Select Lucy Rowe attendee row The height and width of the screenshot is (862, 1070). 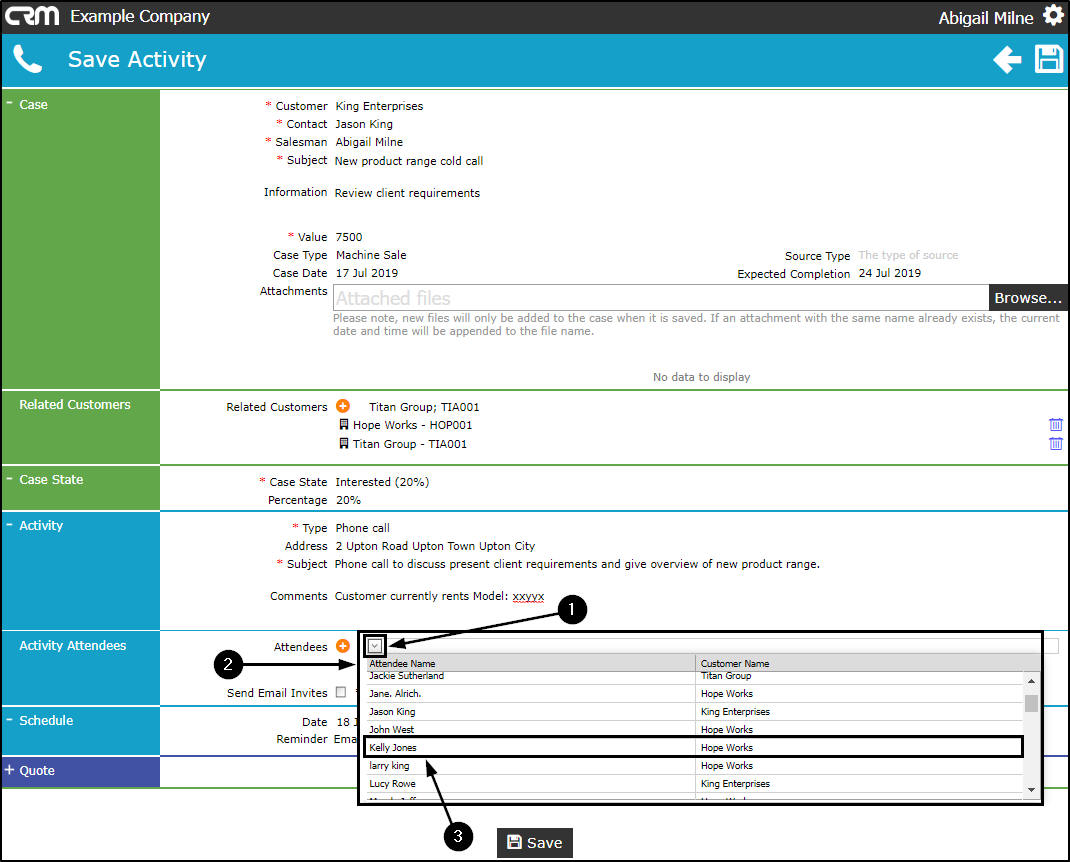point(694,784)
